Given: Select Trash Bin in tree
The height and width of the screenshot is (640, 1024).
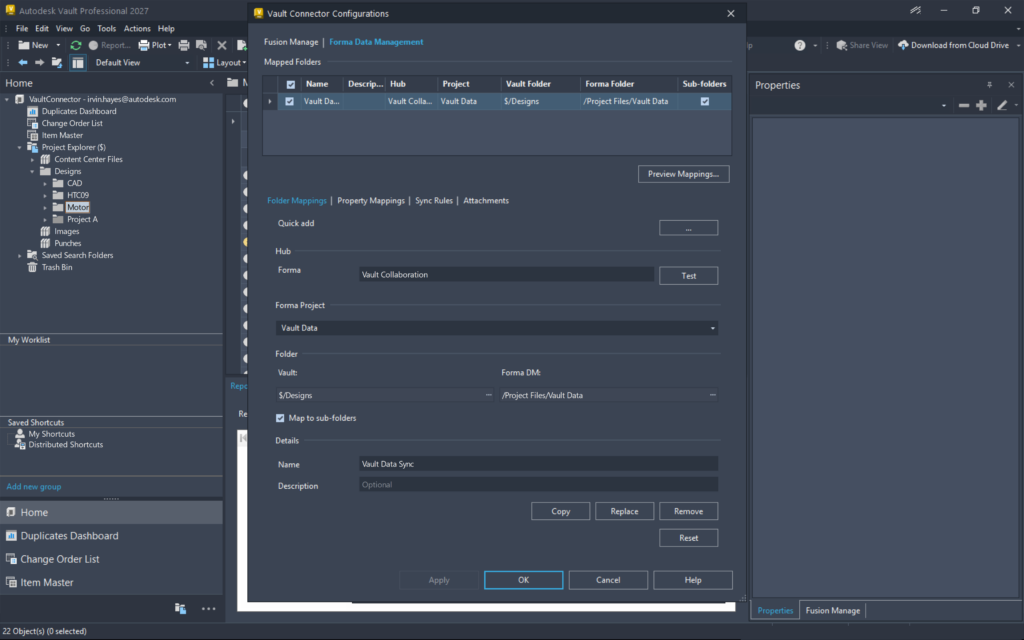Looking at the screenshot, I should click(57, 267).
